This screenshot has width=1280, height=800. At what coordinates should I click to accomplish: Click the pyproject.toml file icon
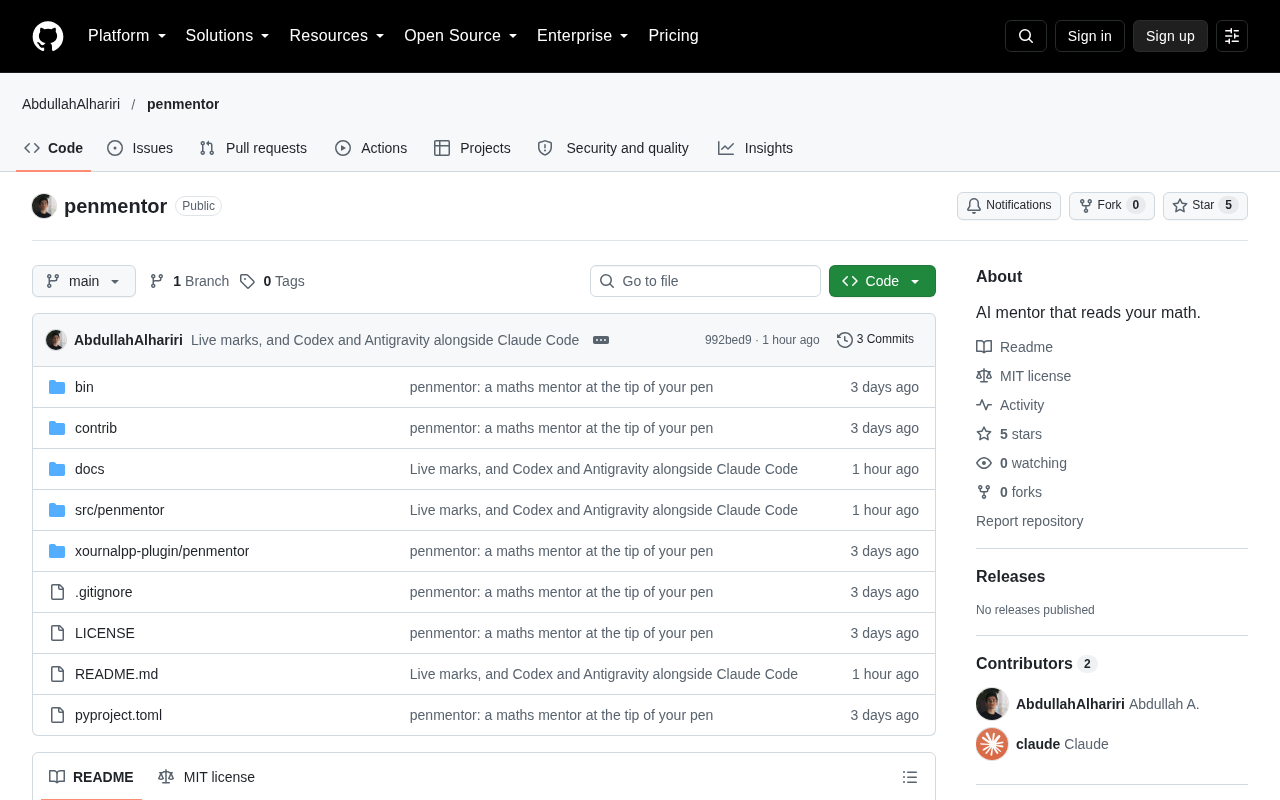tap(57, 715)
